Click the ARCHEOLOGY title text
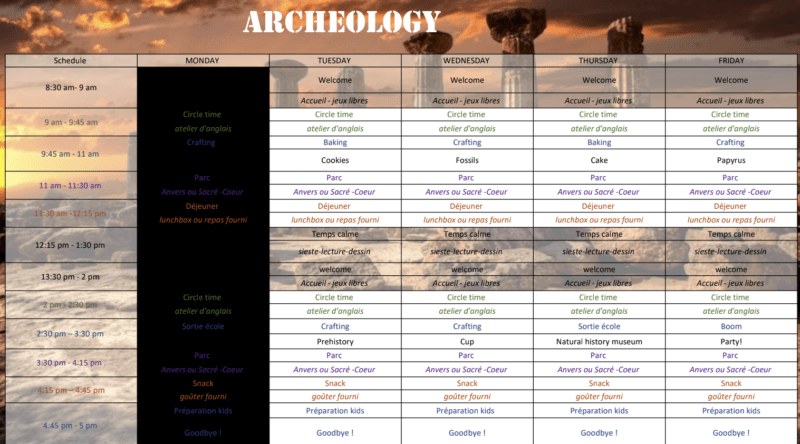Viewport: 800px width, 444px height. point(341,22)
